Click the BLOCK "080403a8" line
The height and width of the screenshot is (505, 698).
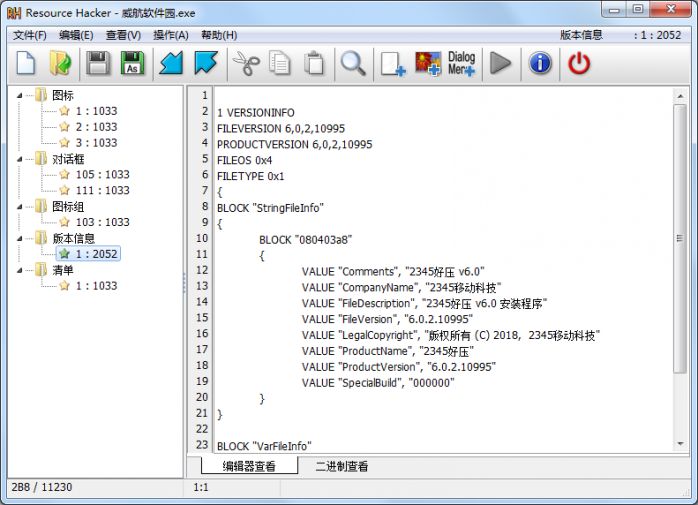(x=305, y=240)
